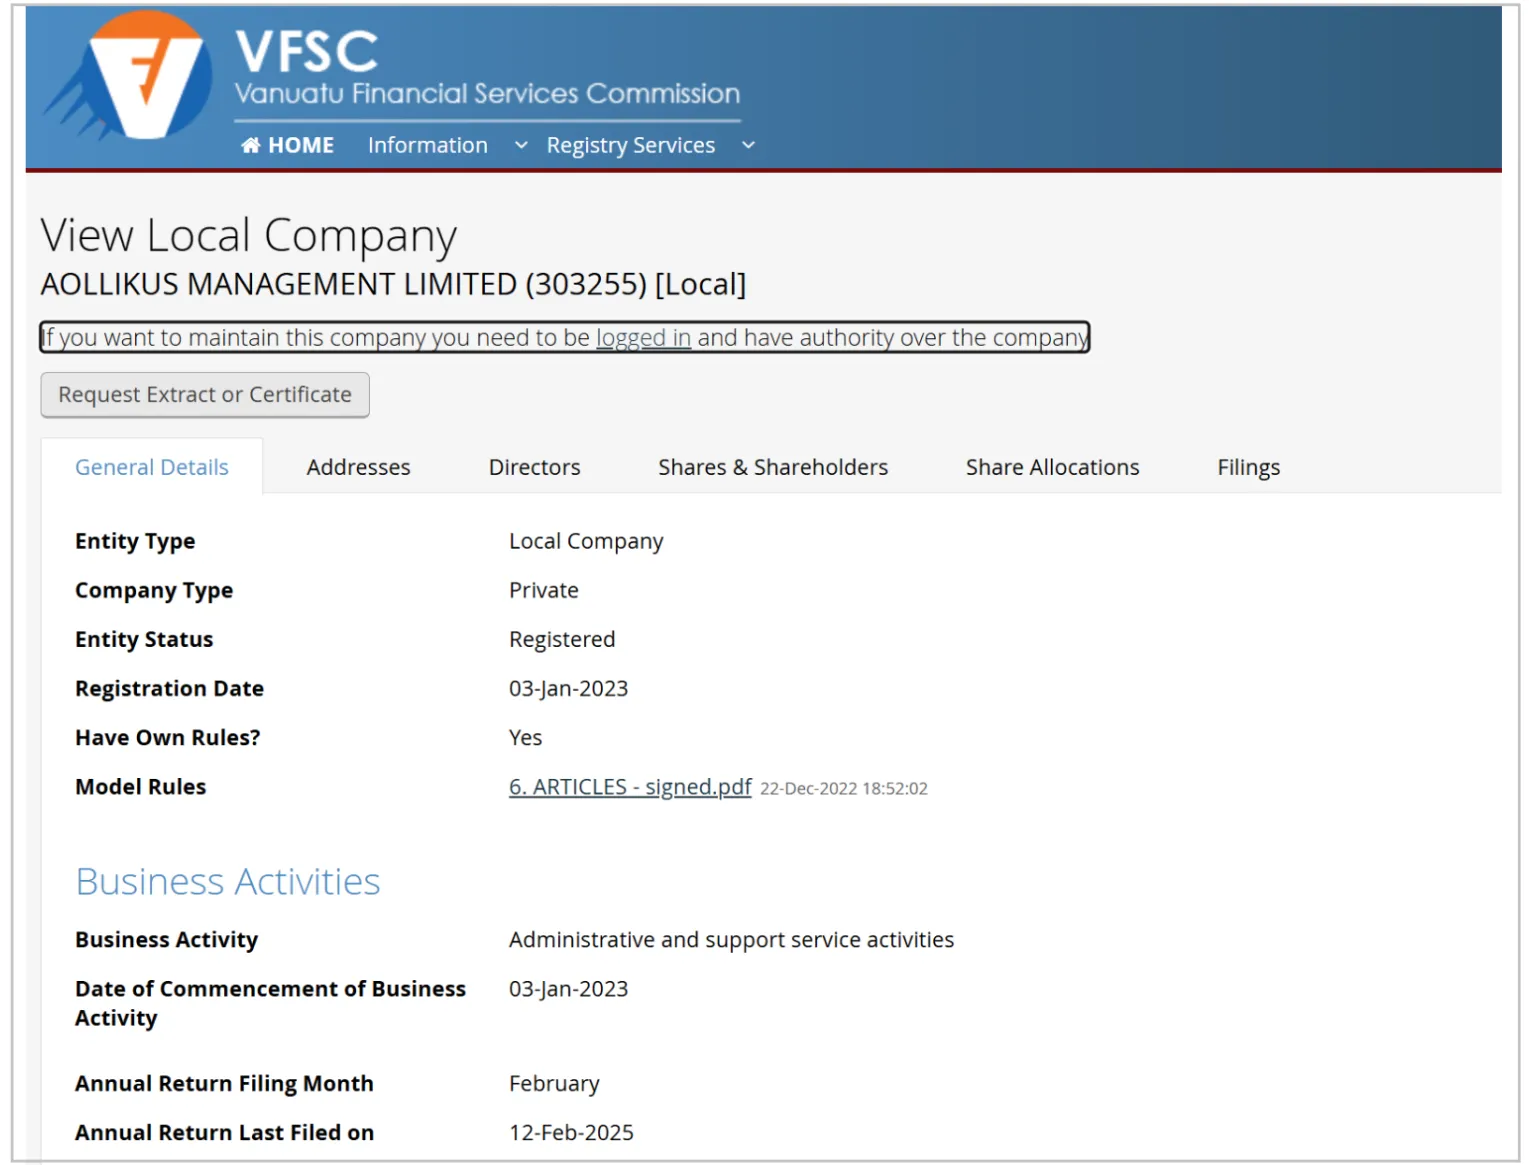Screen dimensions: 1529x1165
Task: Open the Directors tab
Action: (535, 467)
